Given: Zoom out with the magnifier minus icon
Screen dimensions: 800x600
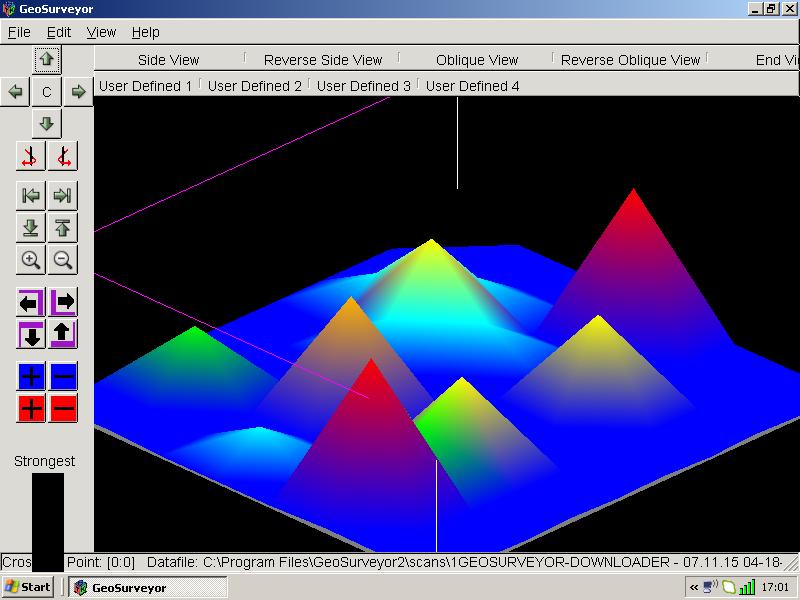Looking at the screenshot, I should point(63,260).
